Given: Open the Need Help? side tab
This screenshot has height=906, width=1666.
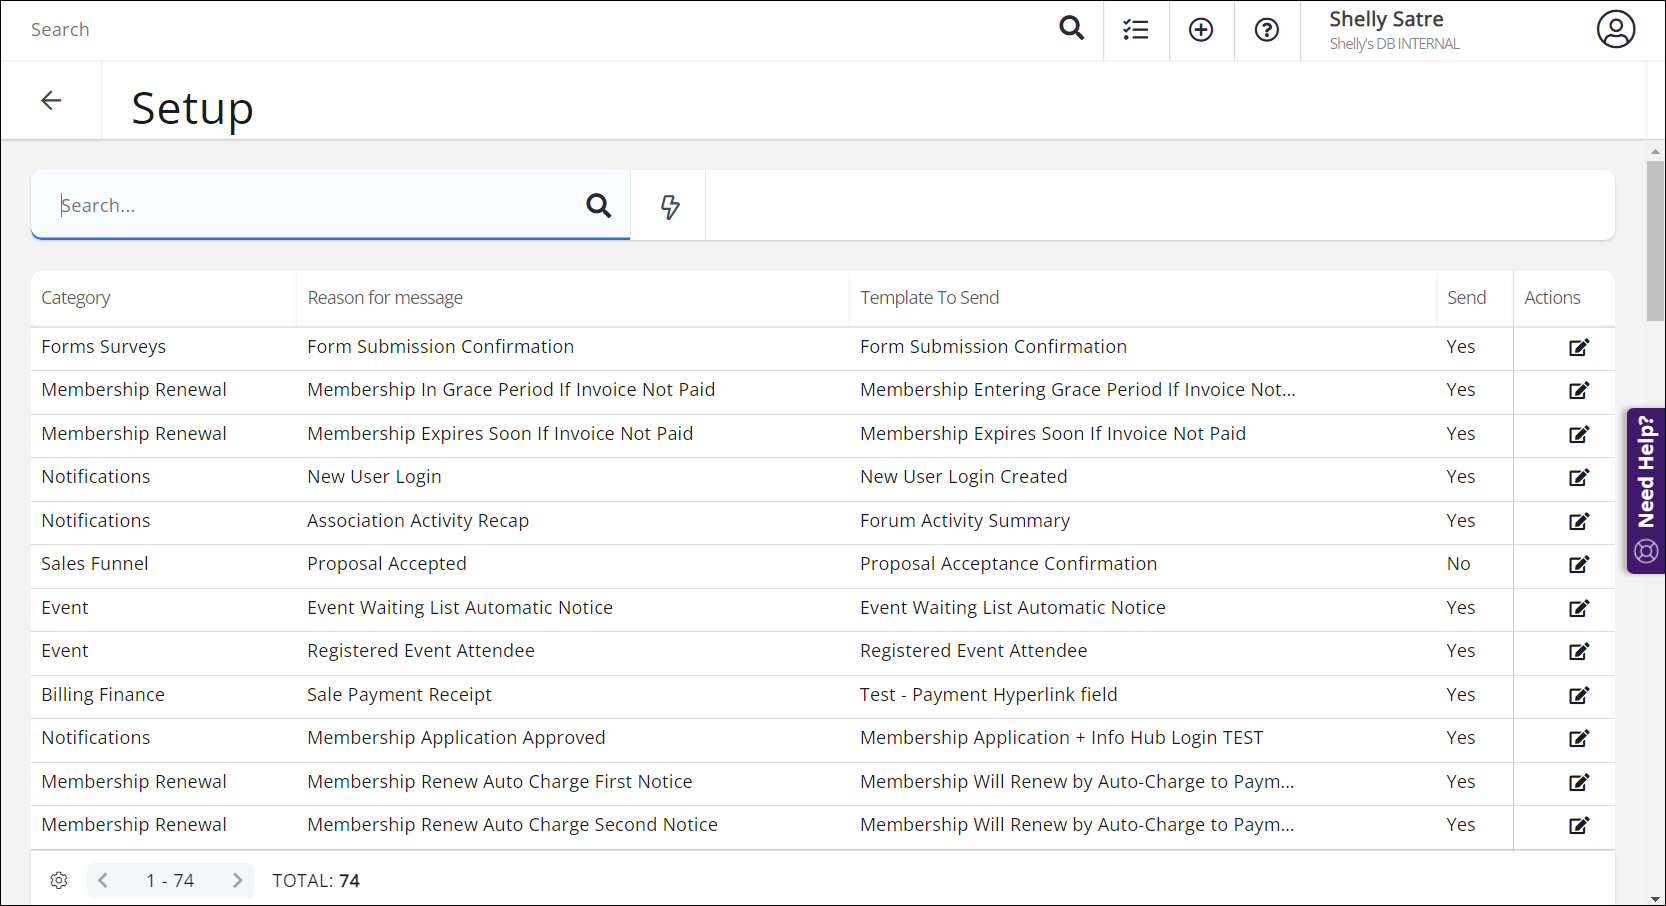Looking at the screenshot, I should point(1646,490).
